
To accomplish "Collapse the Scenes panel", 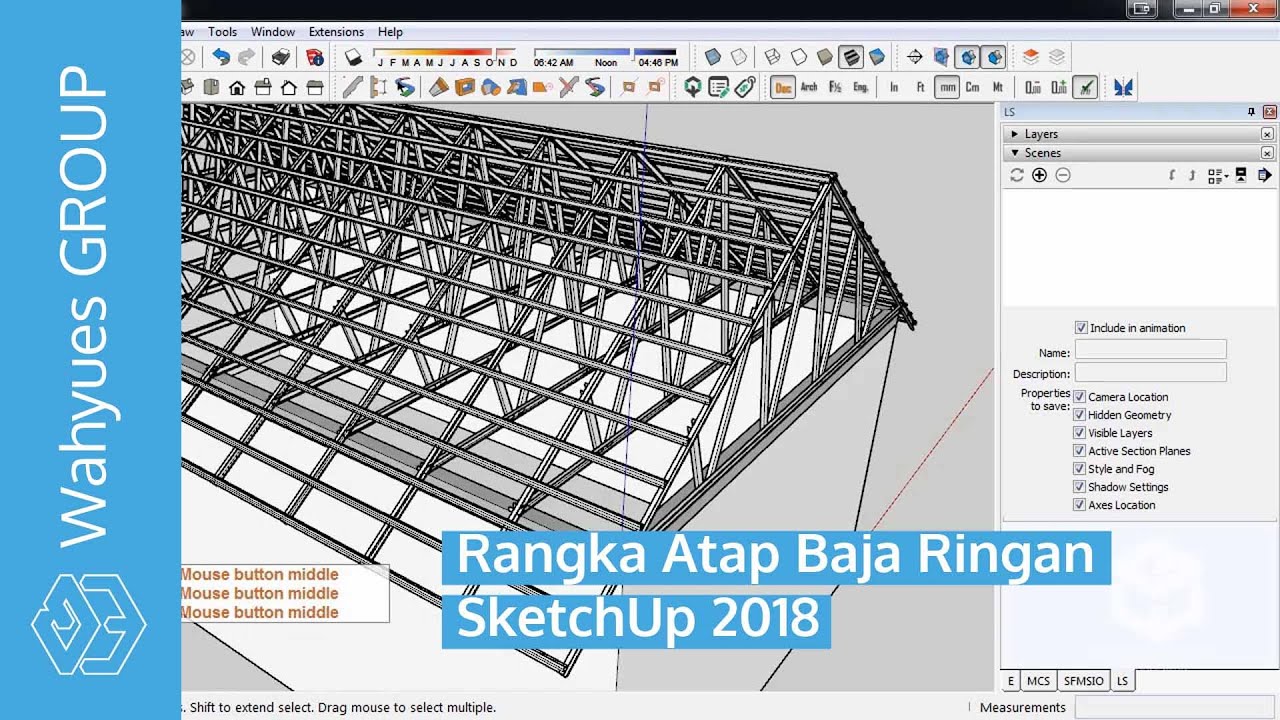I will [1015, 153].
